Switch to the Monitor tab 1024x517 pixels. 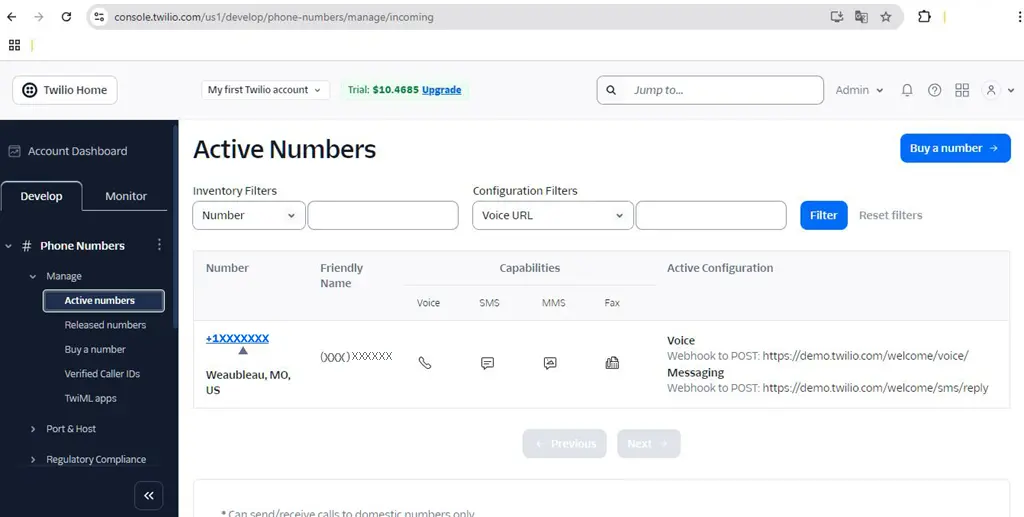tap(126, 196)
